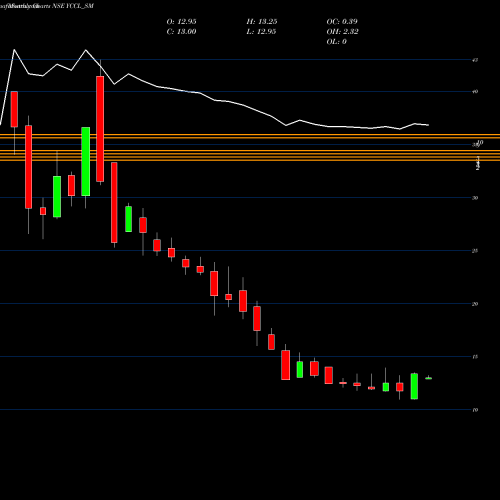Click the 25 price axis label

[x=475, y=251]
